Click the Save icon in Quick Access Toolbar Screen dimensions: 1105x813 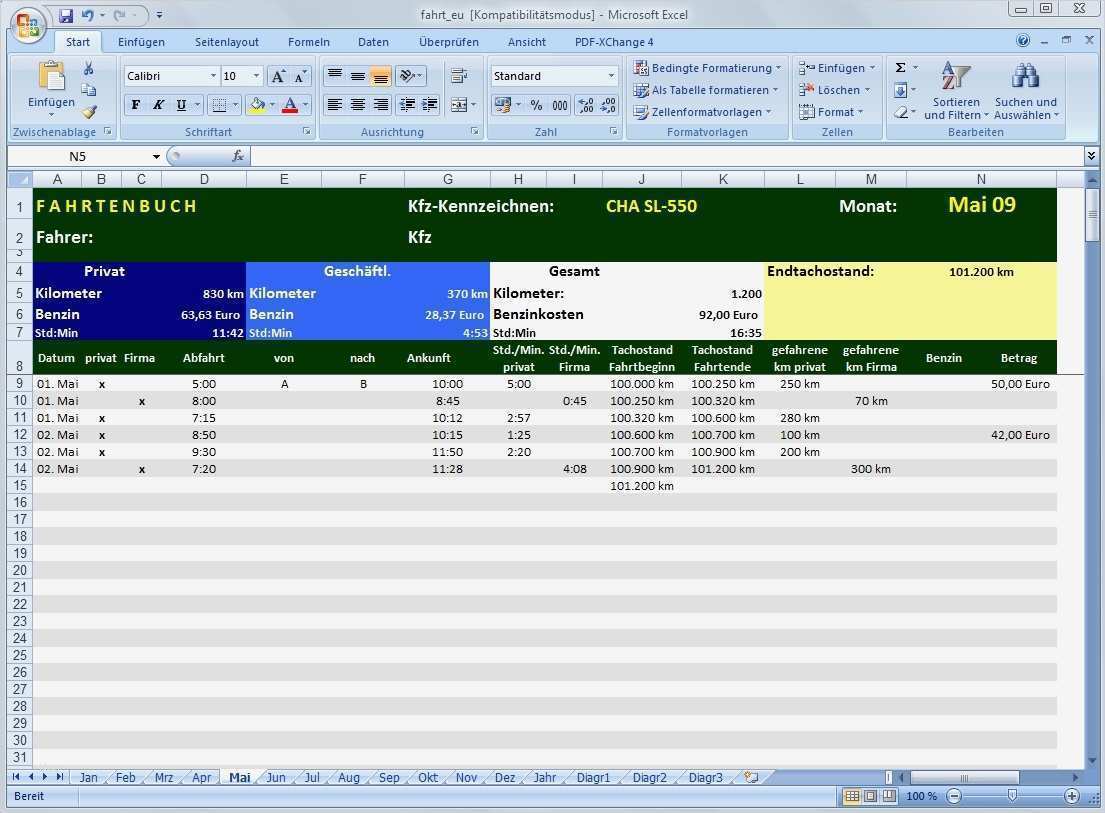pos(66,13)
